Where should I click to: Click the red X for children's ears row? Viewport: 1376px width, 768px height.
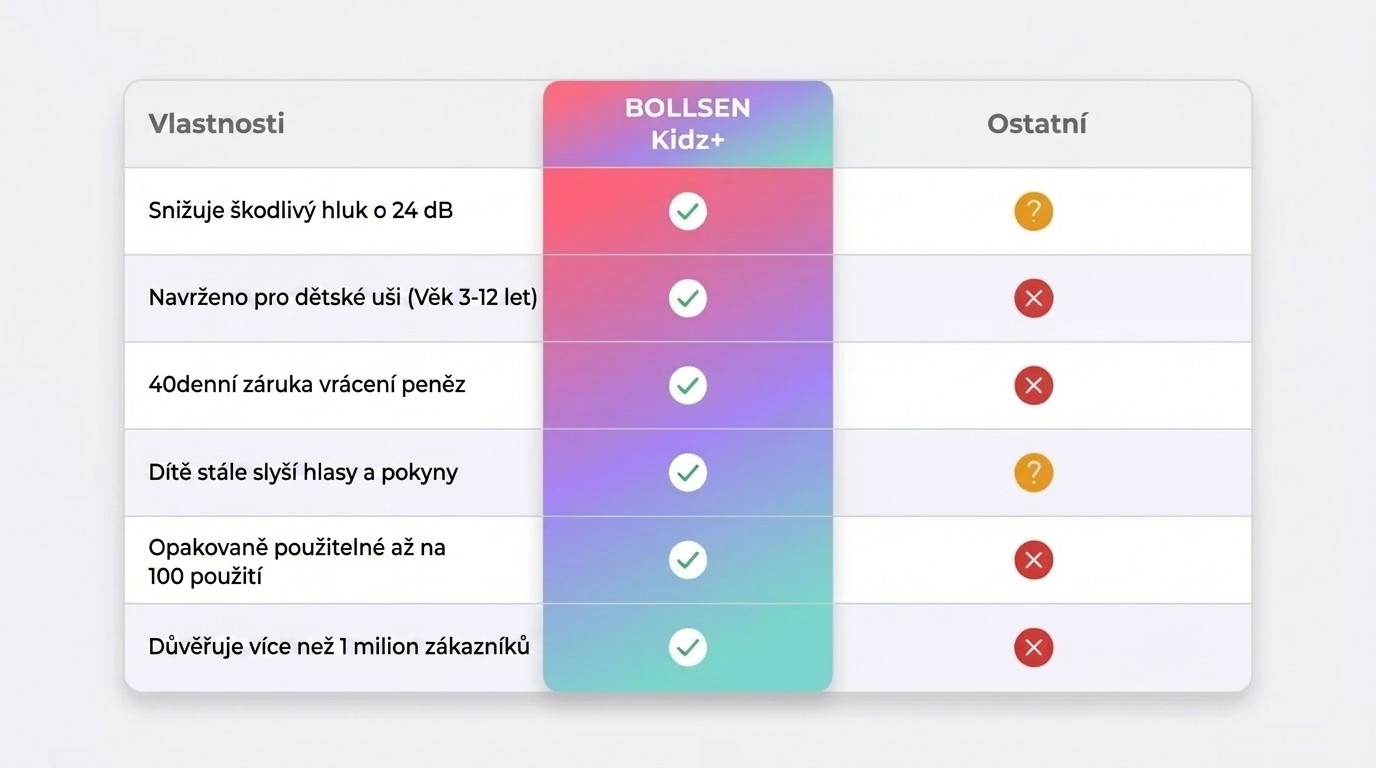tap(1033, 298)
